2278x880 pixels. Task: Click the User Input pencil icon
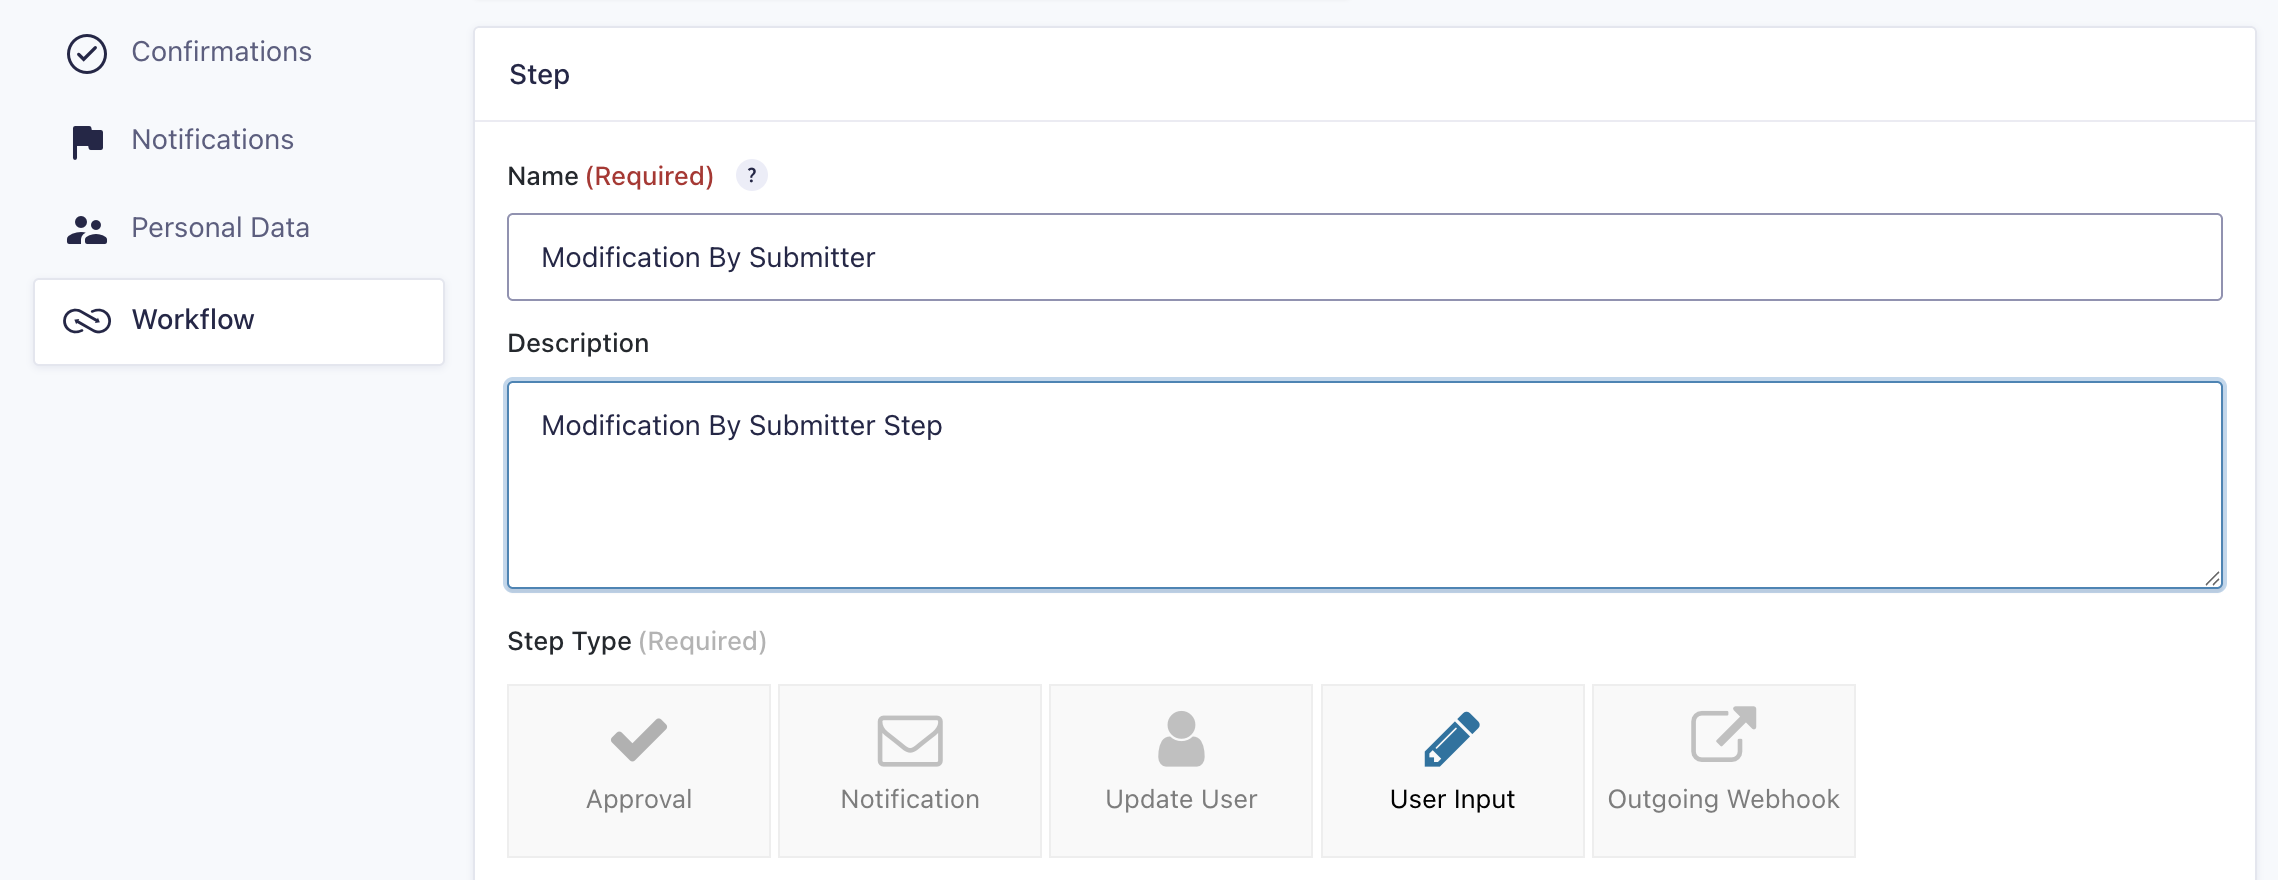click(x=1451, y=739)
